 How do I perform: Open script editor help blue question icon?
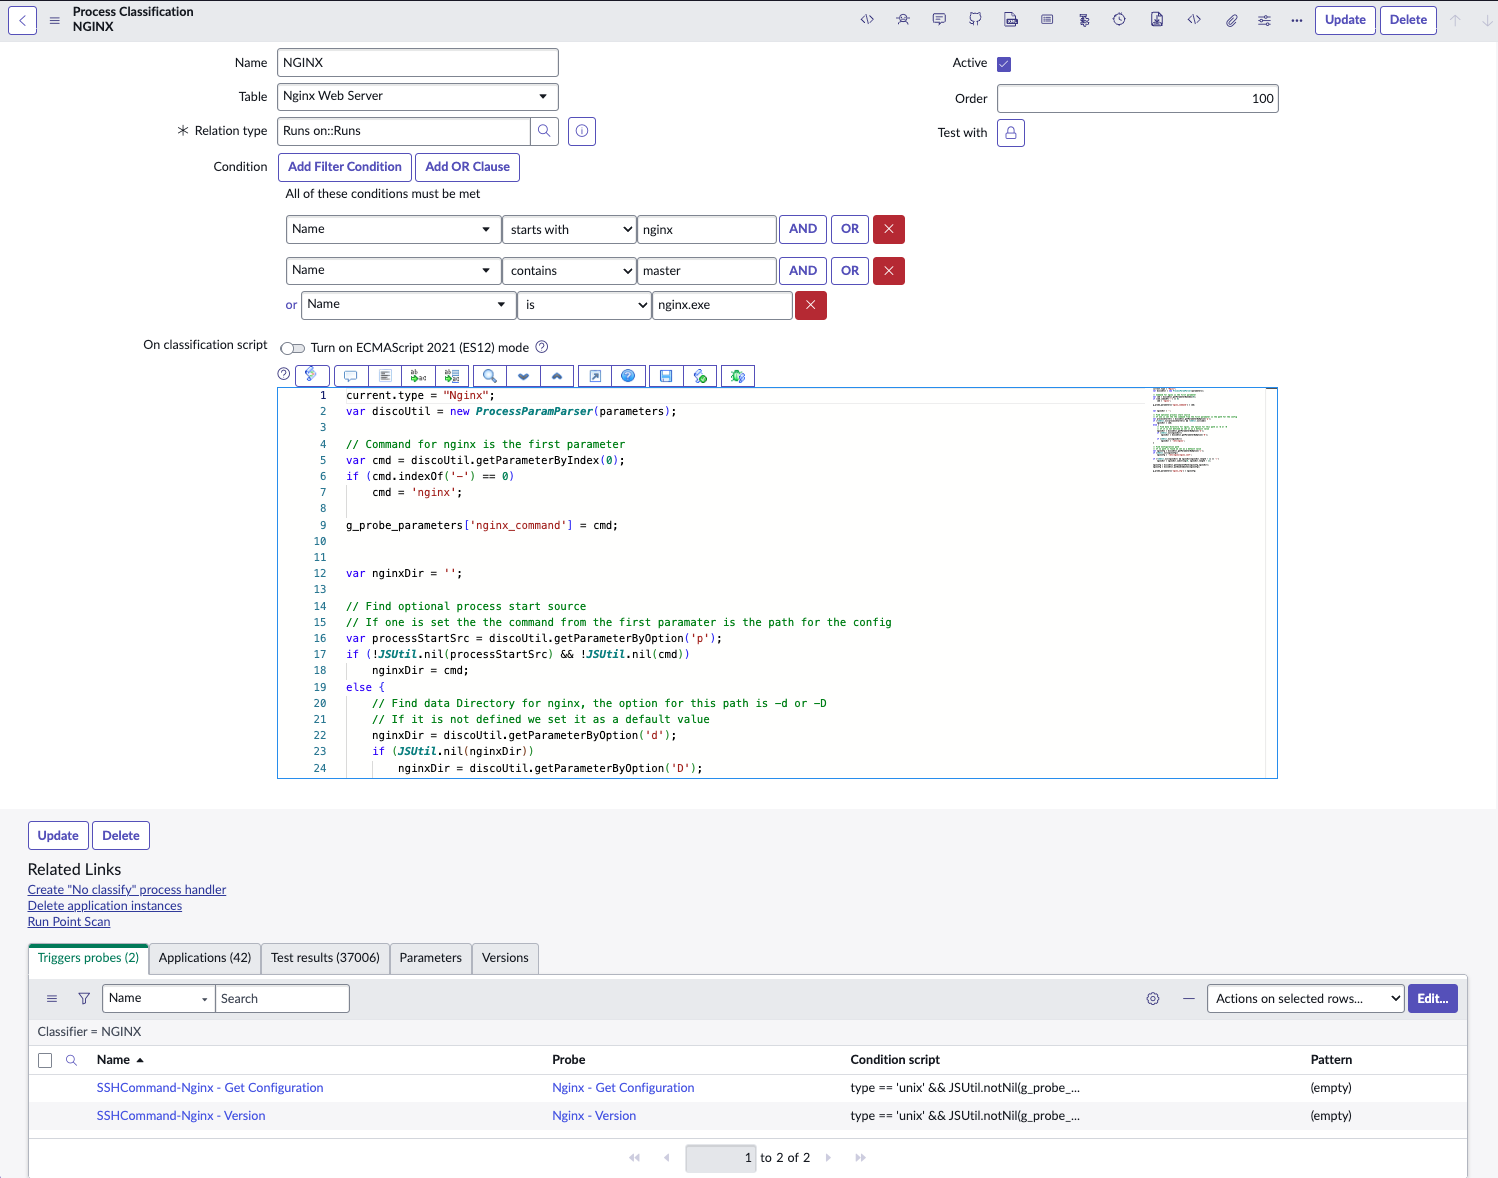[628, 376]
